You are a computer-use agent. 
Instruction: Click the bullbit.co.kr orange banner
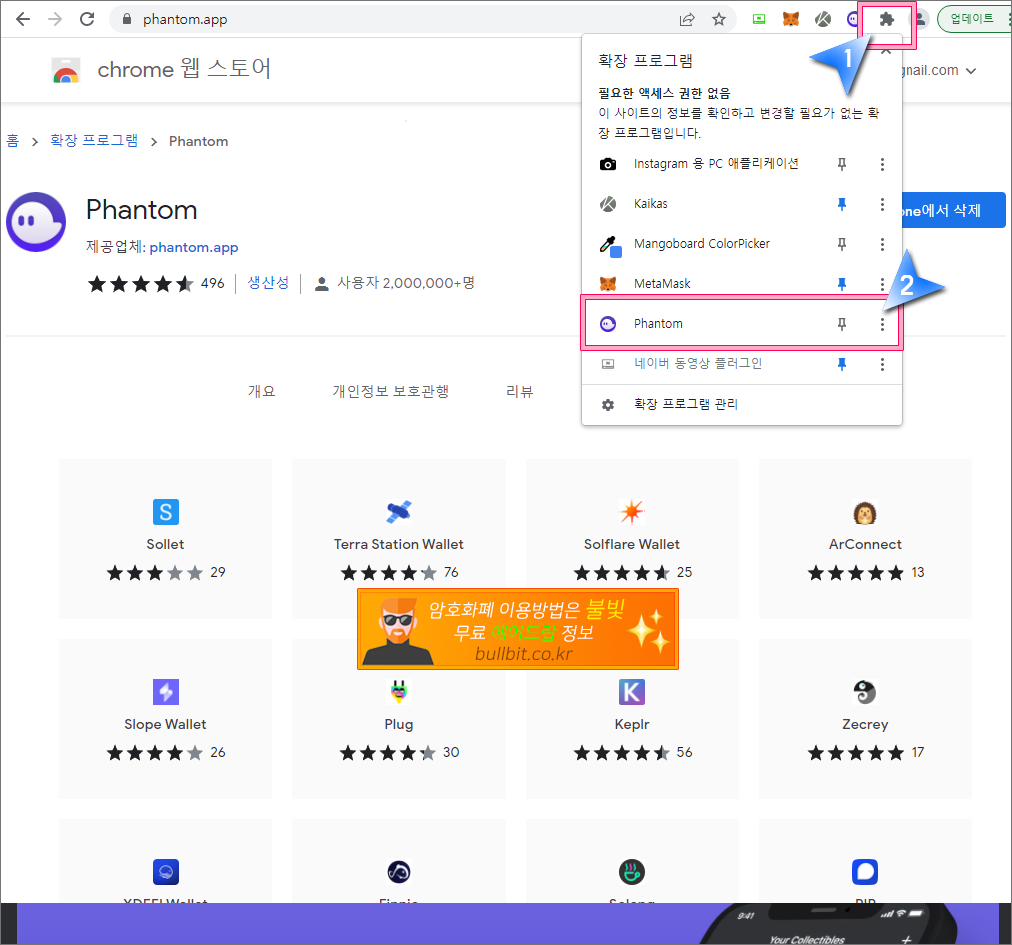pyautogui.click(x=518, y=629)
